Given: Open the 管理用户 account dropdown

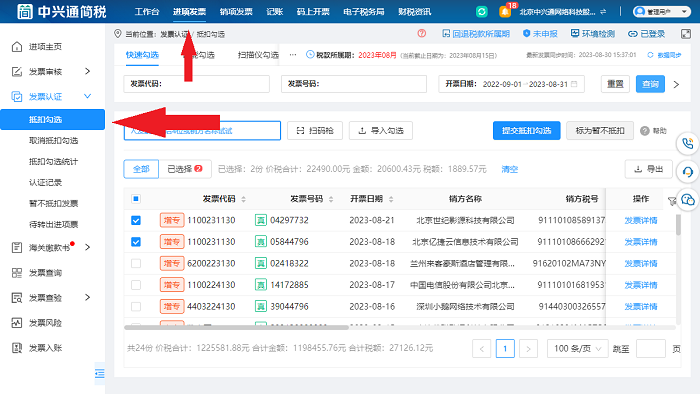Looking at the screenshot, I should pos(662,12).
